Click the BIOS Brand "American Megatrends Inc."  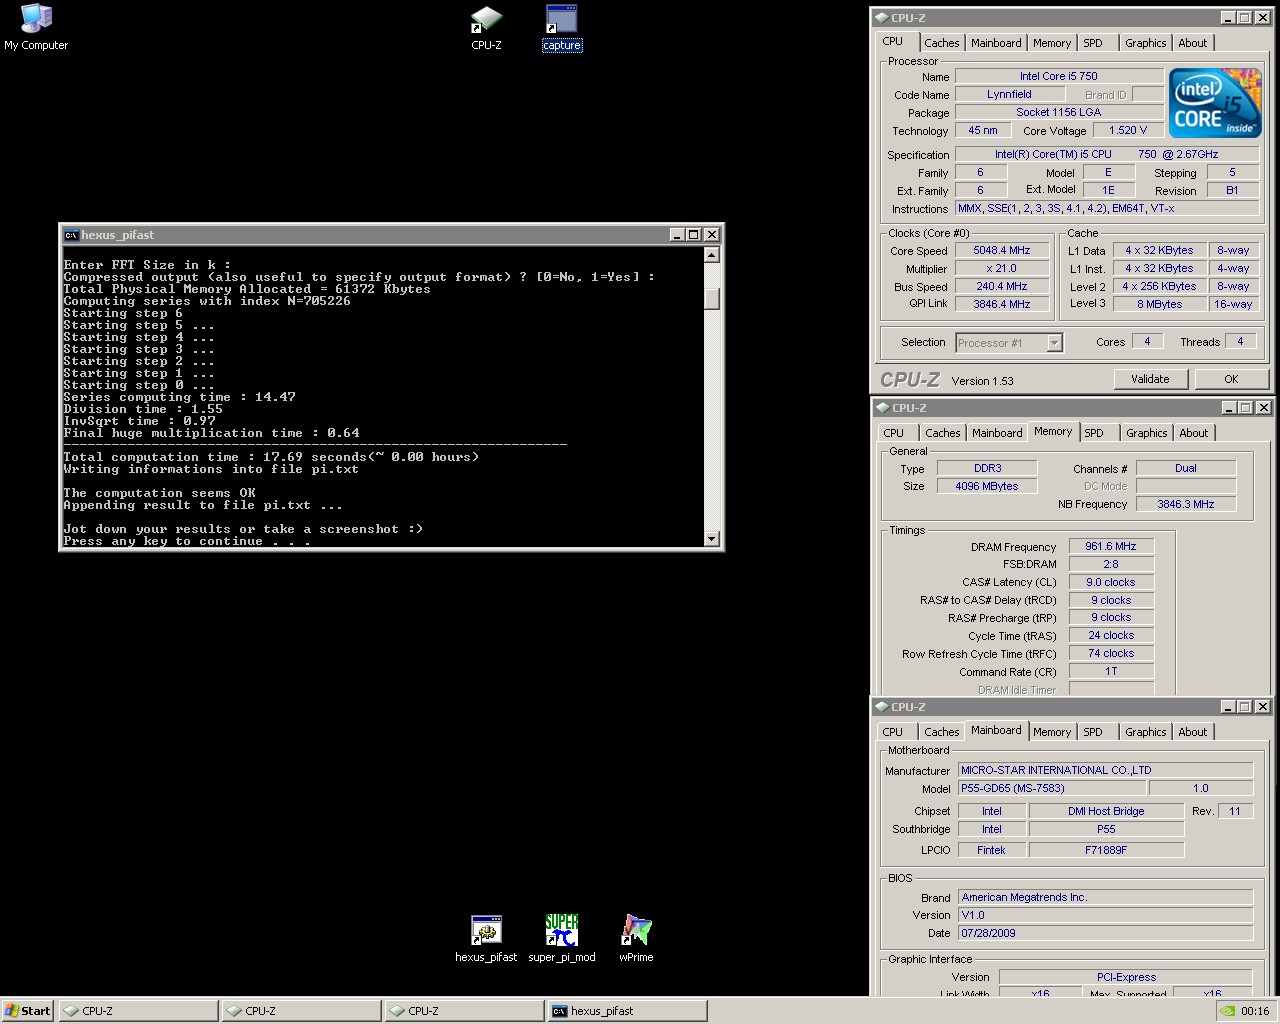coord(1105,897)
